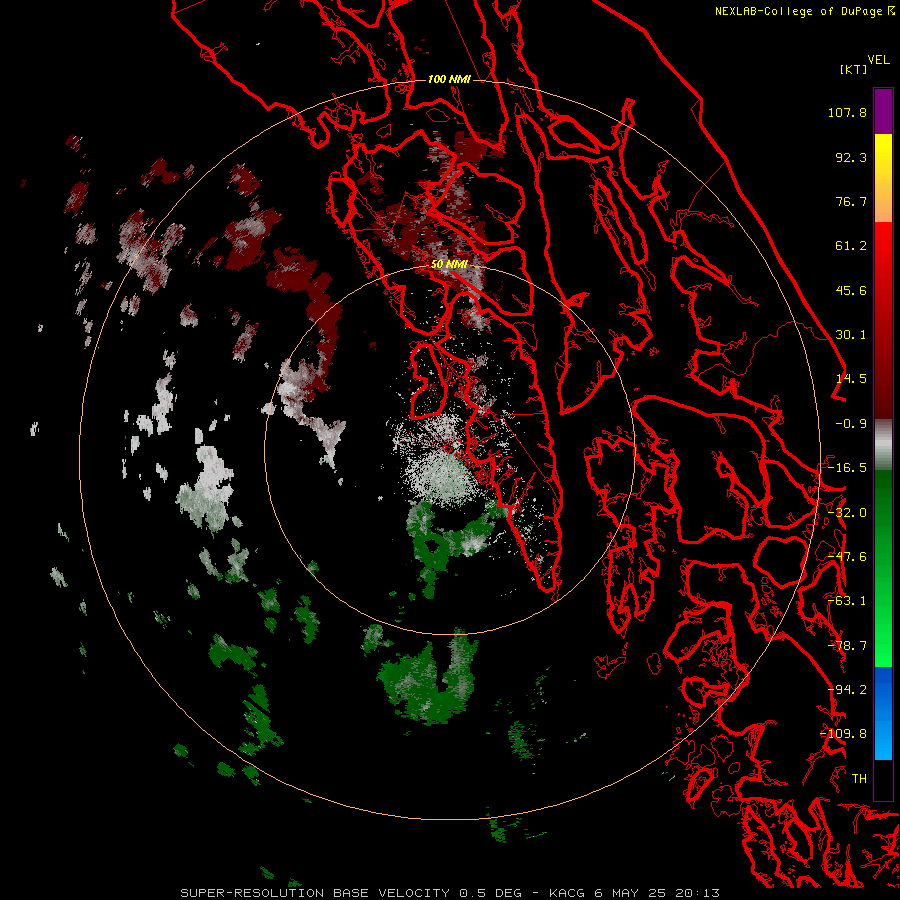Select the -78.7 legend value
The width and height of the screenshot is (900, 900).
pos(847,646)
